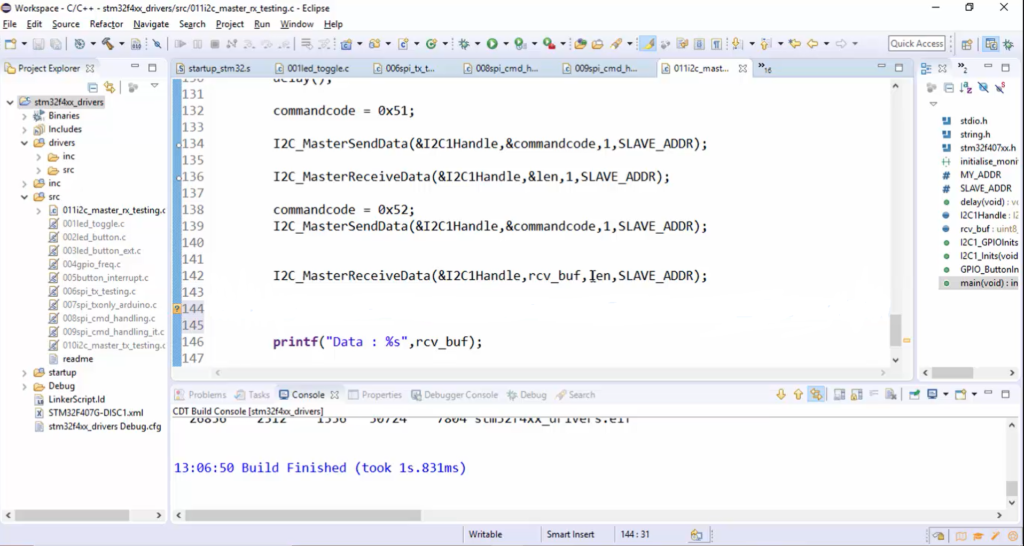Click editor vertical scrollbar thumb
Screen dimensions: 1024x546
pyautogui.click(x=895, y=330)
